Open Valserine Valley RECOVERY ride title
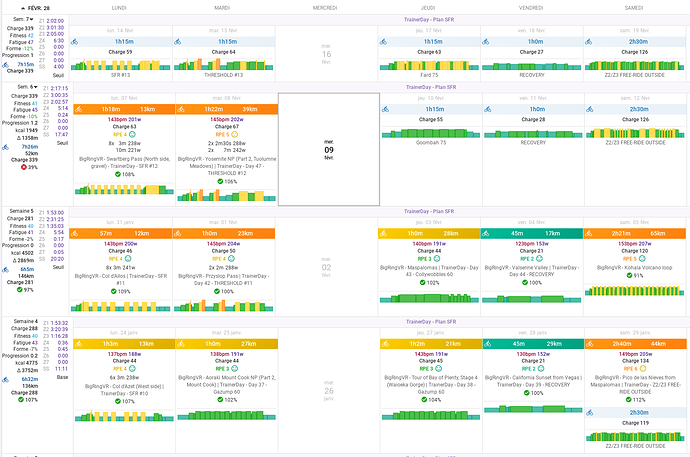The width and height of the screenshot is (690, 457). point(532,271)
